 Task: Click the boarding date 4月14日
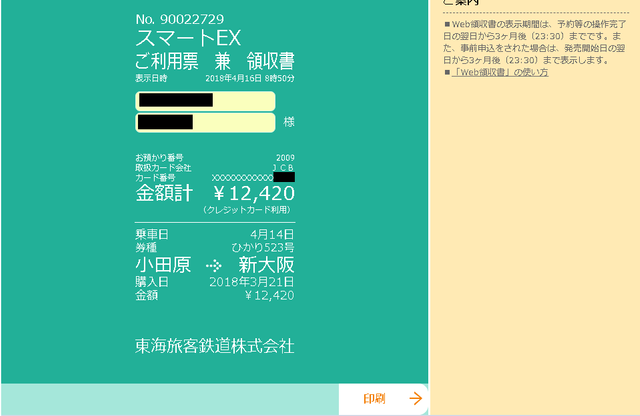(272, 234)
